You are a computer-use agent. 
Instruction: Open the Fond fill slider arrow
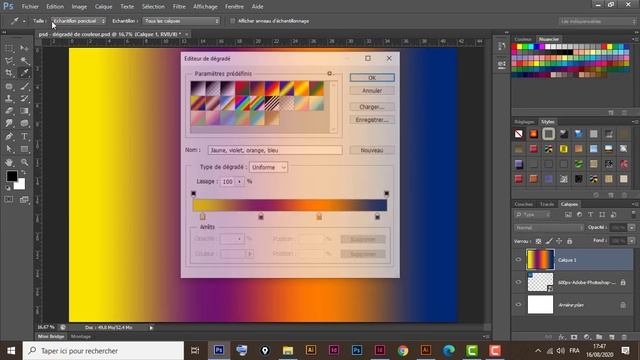click(x=631, y=241)
